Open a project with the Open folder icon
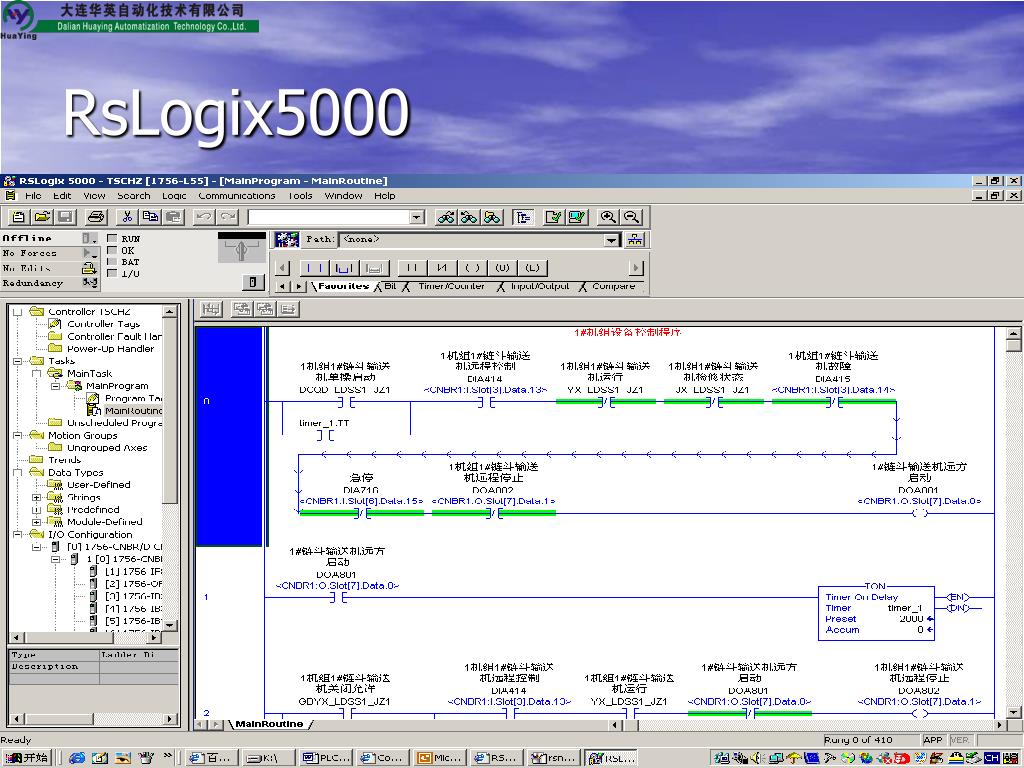Screen dimensions: 1024x768 pos(42,217)
